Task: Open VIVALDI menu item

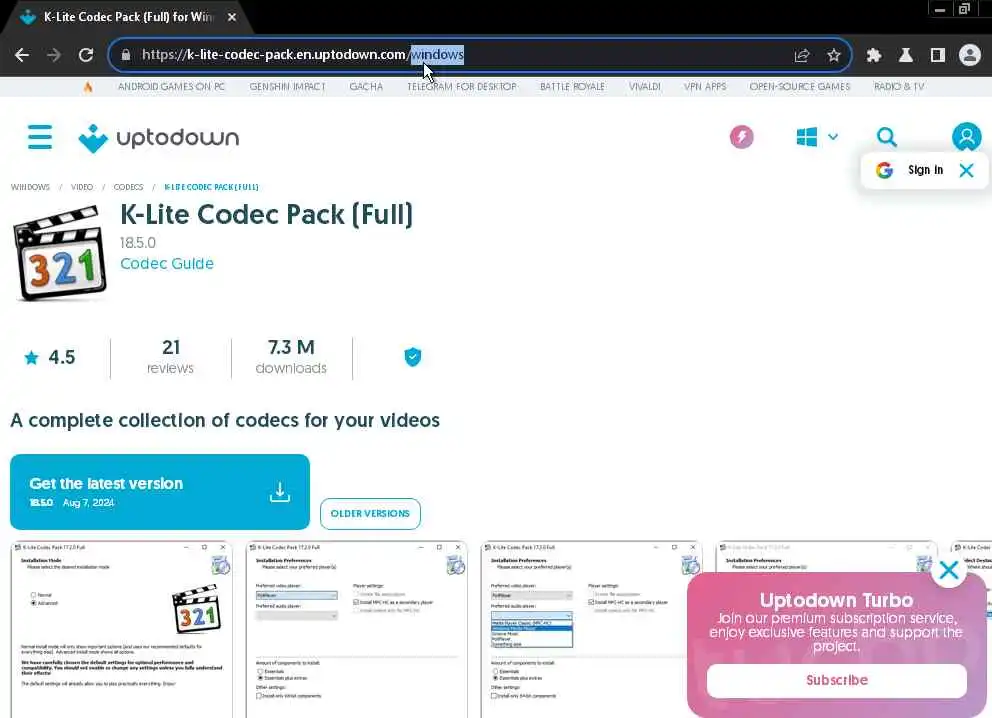Action: [645, 87]
